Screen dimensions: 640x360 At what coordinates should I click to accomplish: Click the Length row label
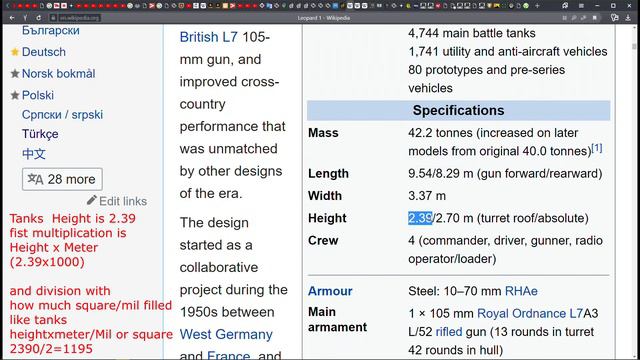tap(329, 174)
